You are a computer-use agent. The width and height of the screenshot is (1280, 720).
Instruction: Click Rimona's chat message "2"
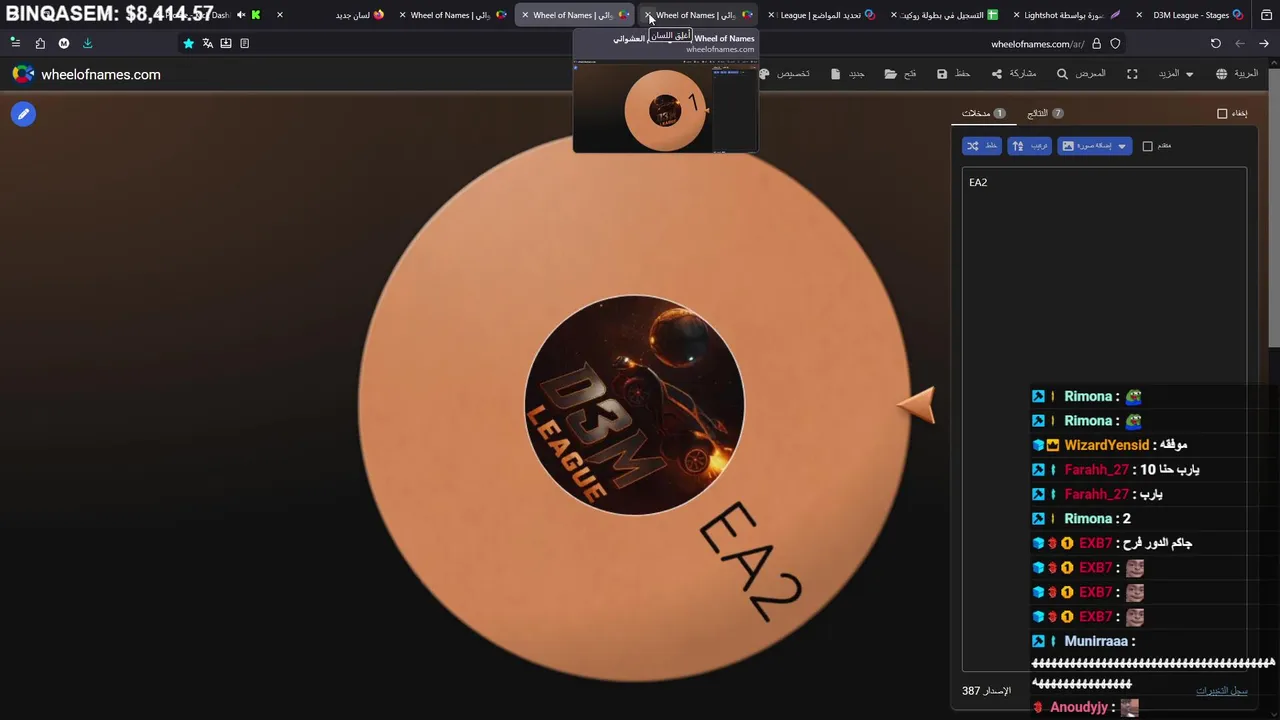point(1127,519)
